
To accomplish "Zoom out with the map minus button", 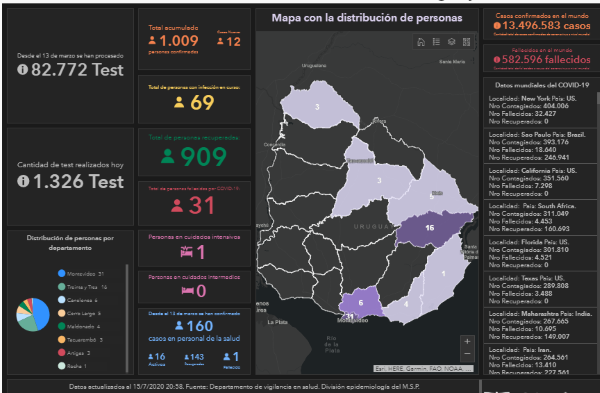I will pos(467,354).
